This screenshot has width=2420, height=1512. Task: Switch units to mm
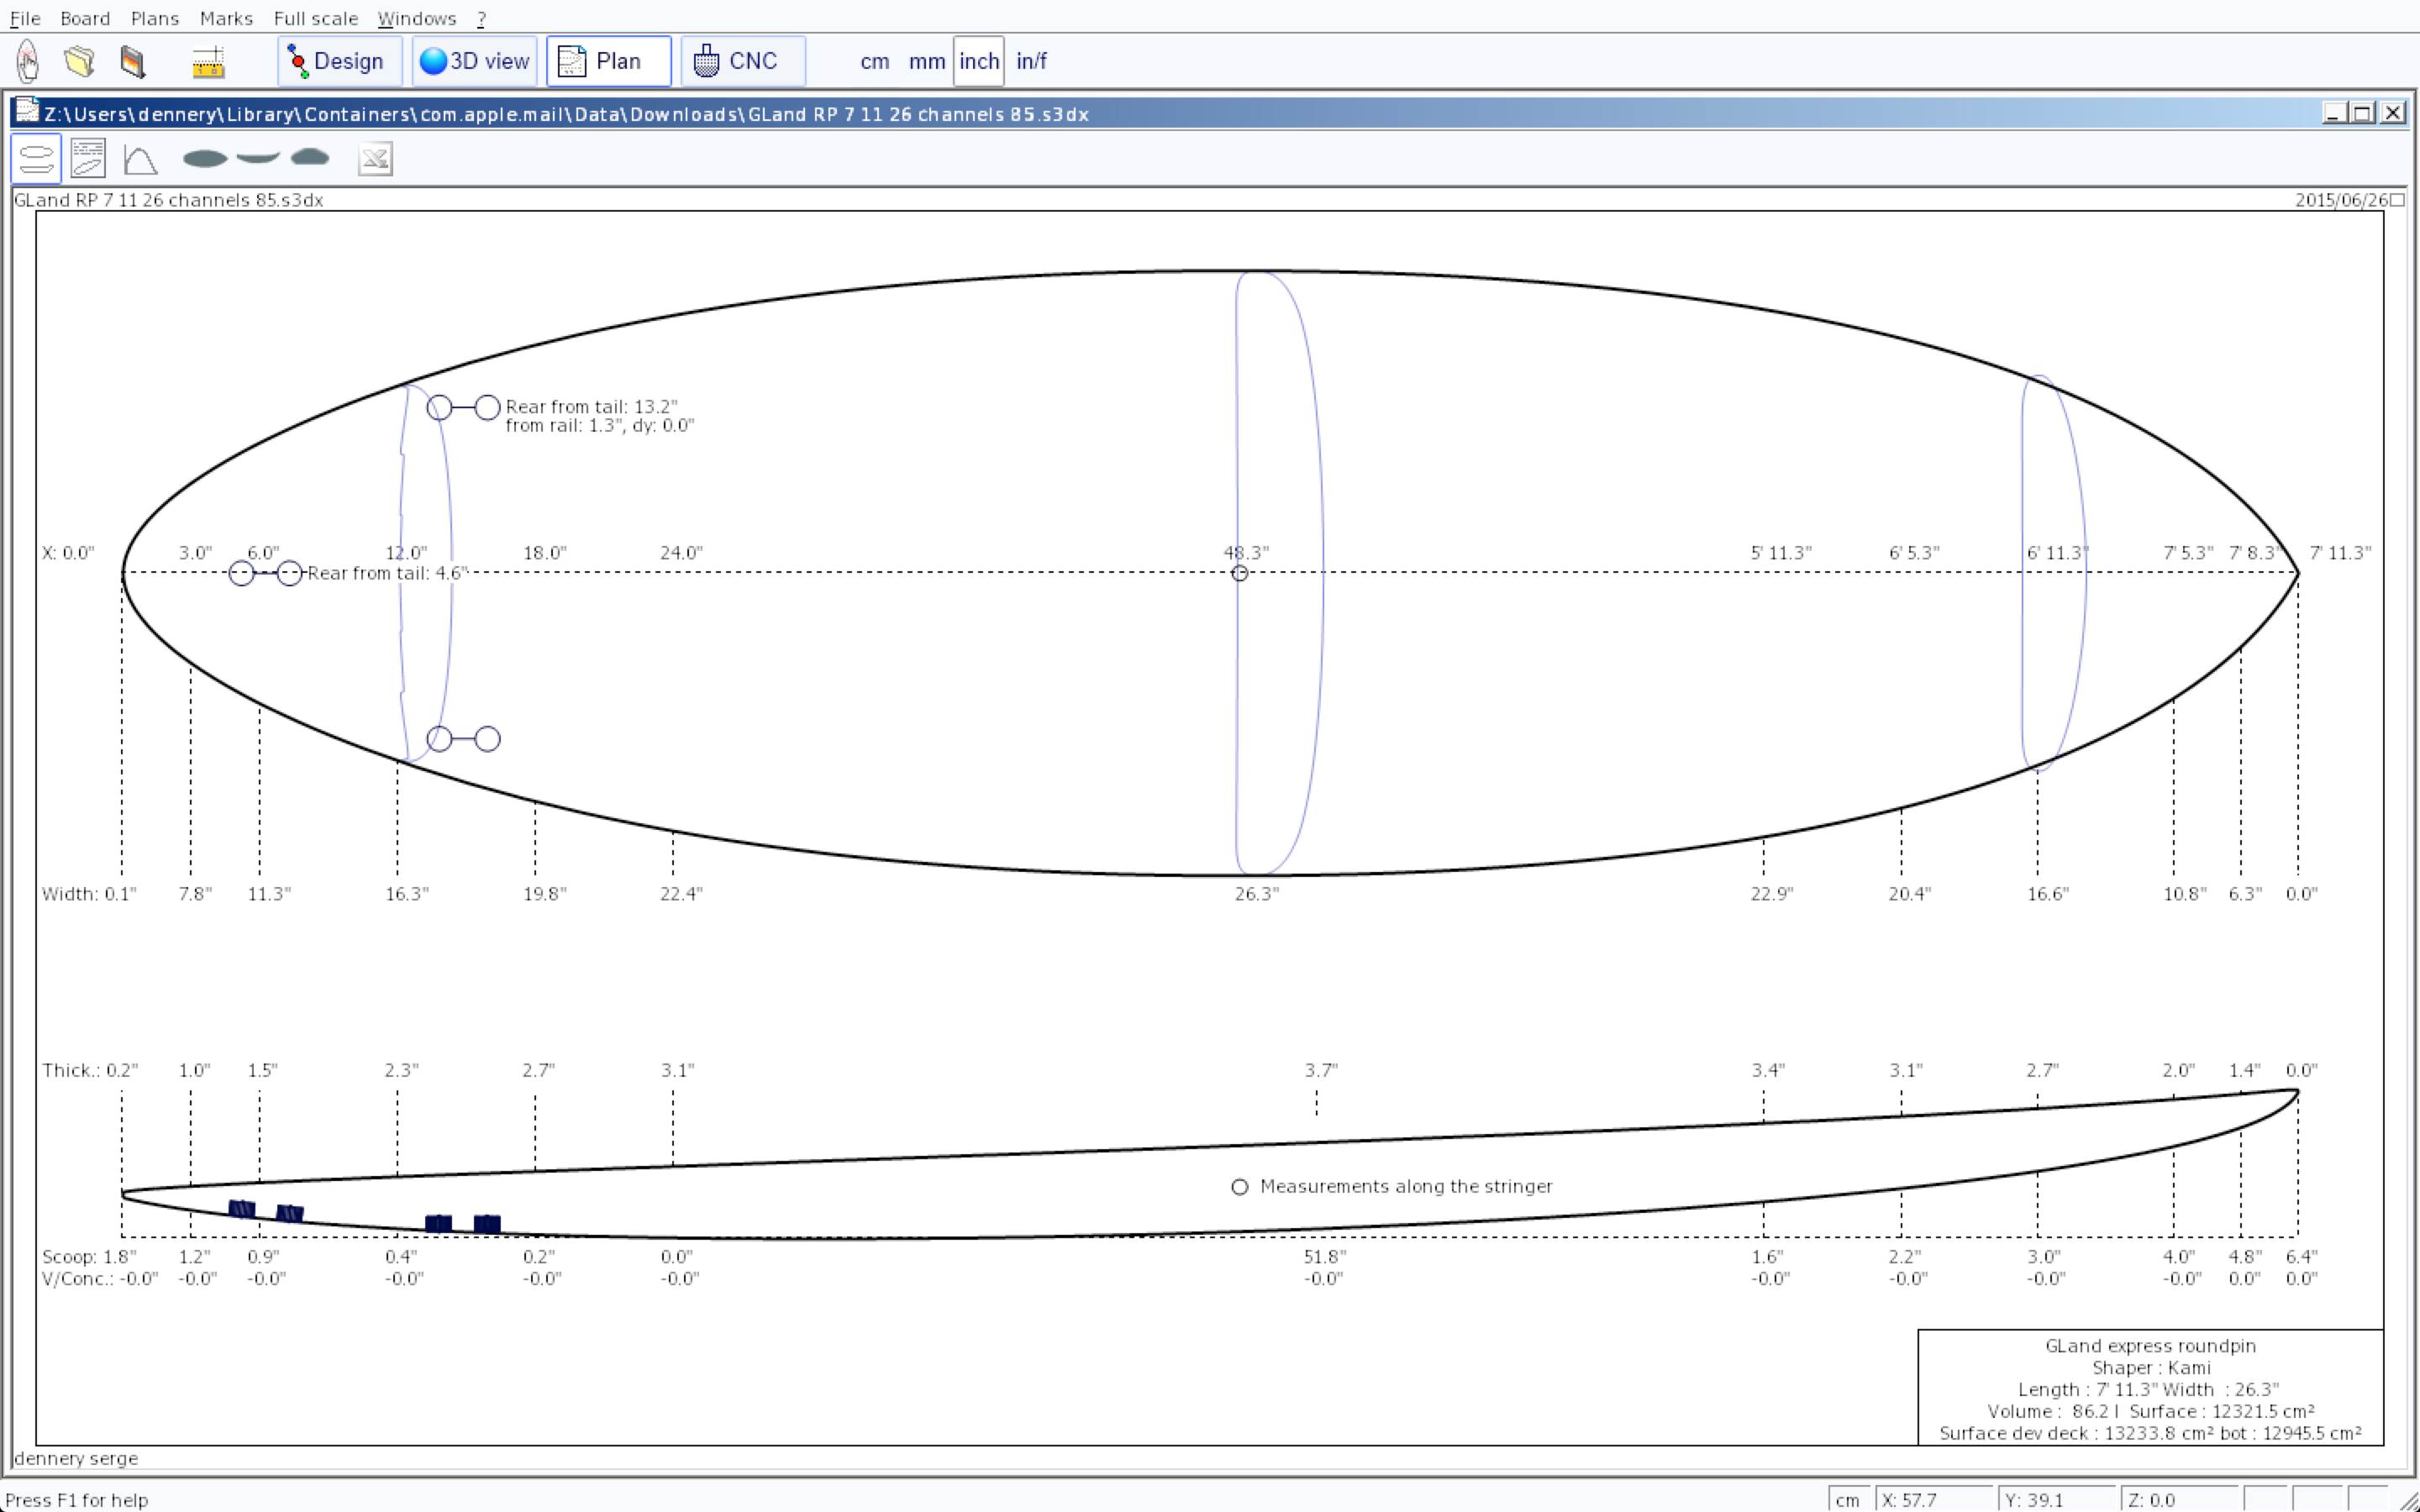926,61
